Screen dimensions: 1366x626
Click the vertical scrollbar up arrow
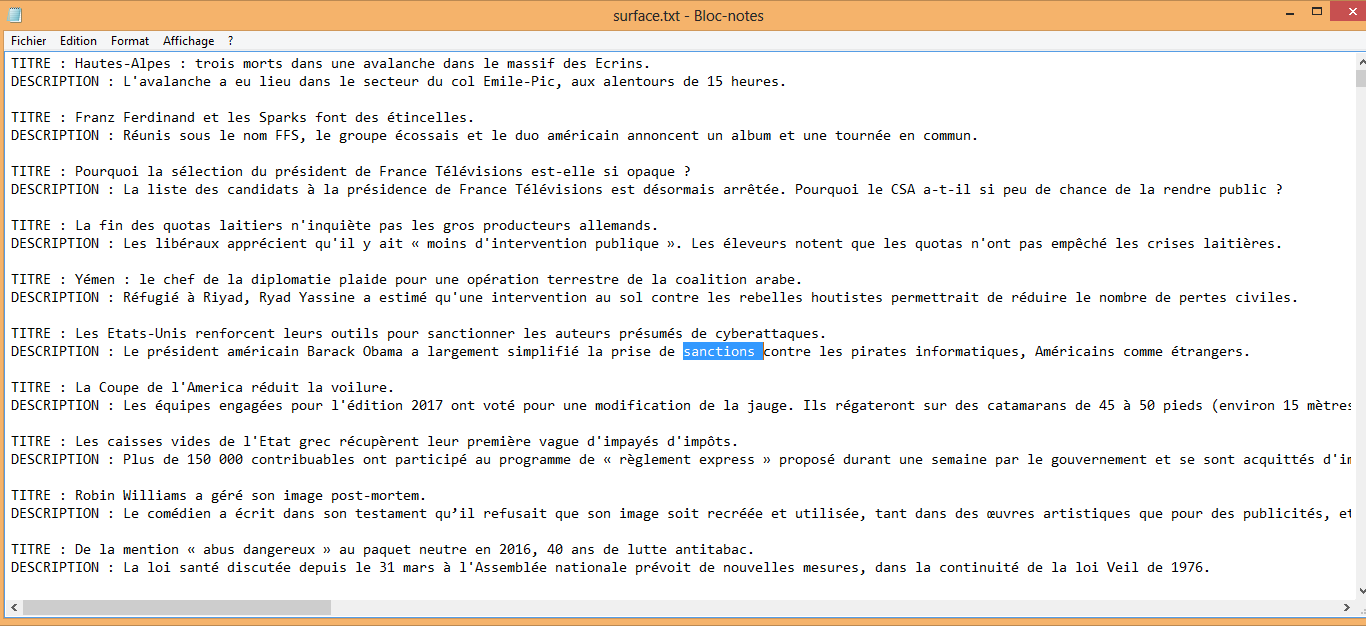coord(1360,61)
